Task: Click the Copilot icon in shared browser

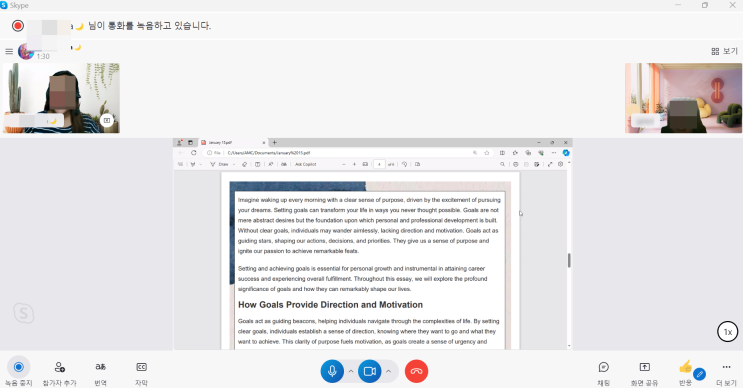Action: pyautogui.click(x=566, y=153)
